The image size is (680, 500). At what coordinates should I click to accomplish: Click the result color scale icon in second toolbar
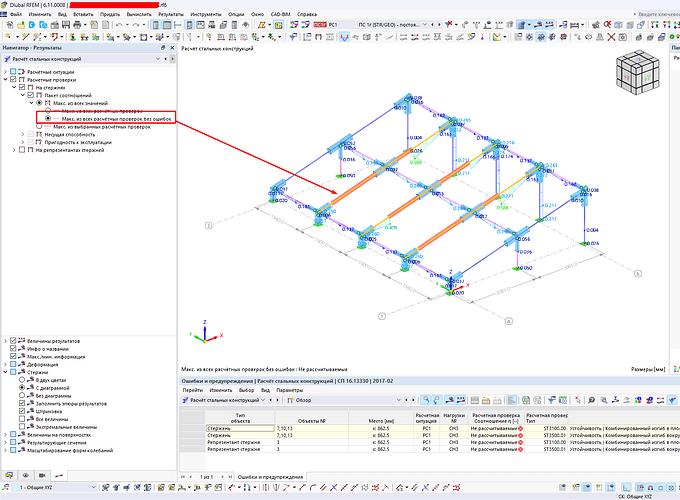[497, 37]
